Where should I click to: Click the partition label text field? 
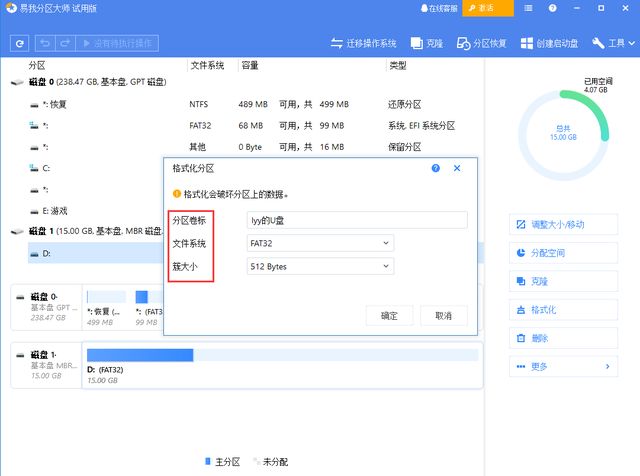pyautogui.click(x=357, y=220)
